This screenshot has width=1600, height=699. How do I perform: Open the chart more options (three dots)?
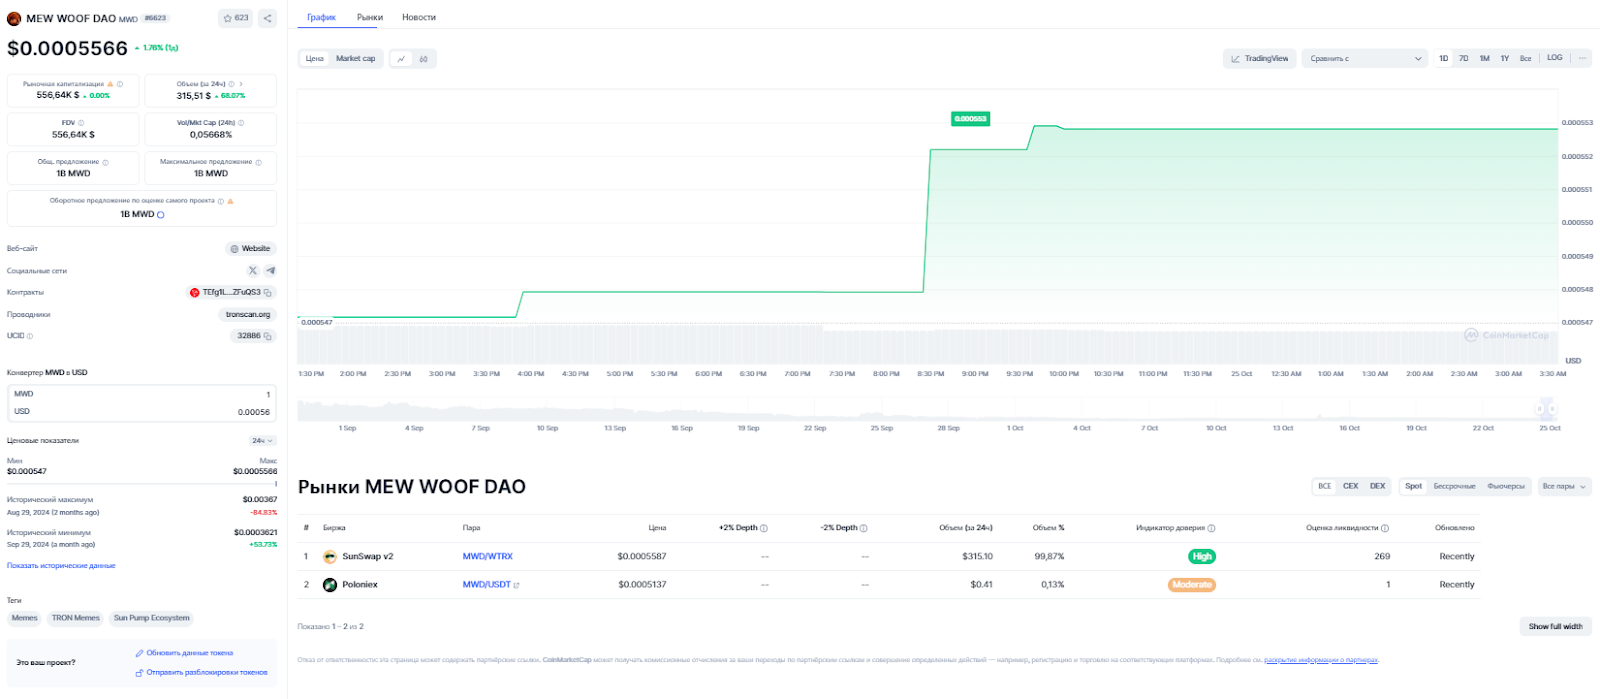1582,58
